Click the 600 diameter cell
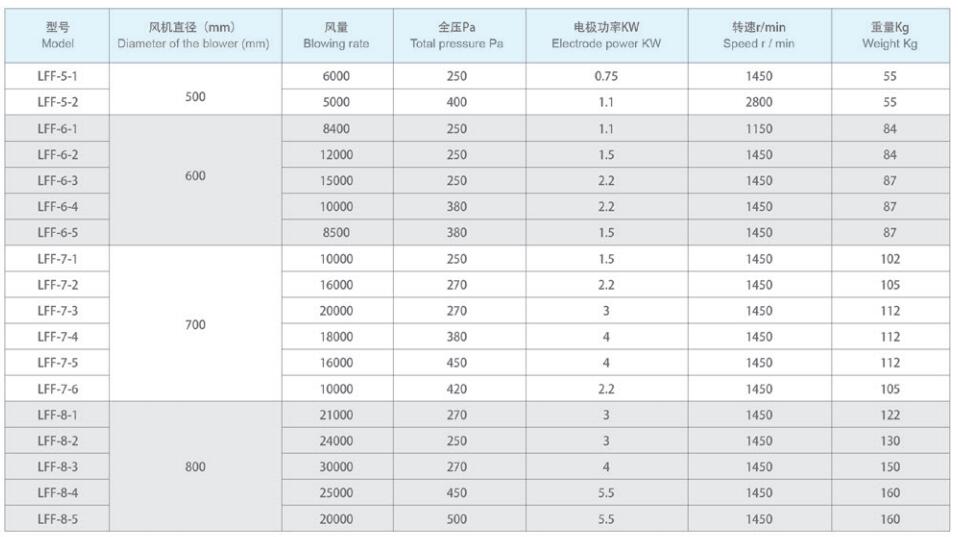958x537 pixels. click(x=195, y=176)
